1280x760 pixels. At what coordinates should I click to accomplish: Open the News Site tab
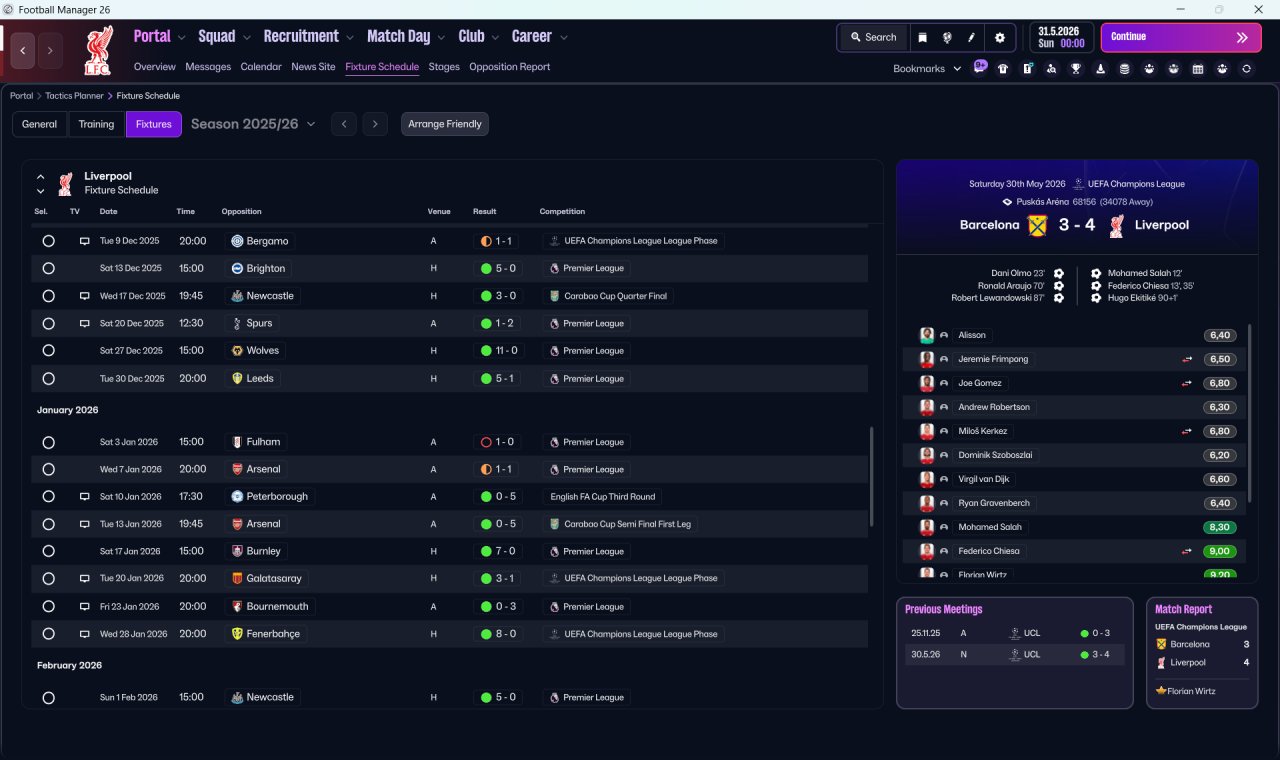tap(313, 67)
